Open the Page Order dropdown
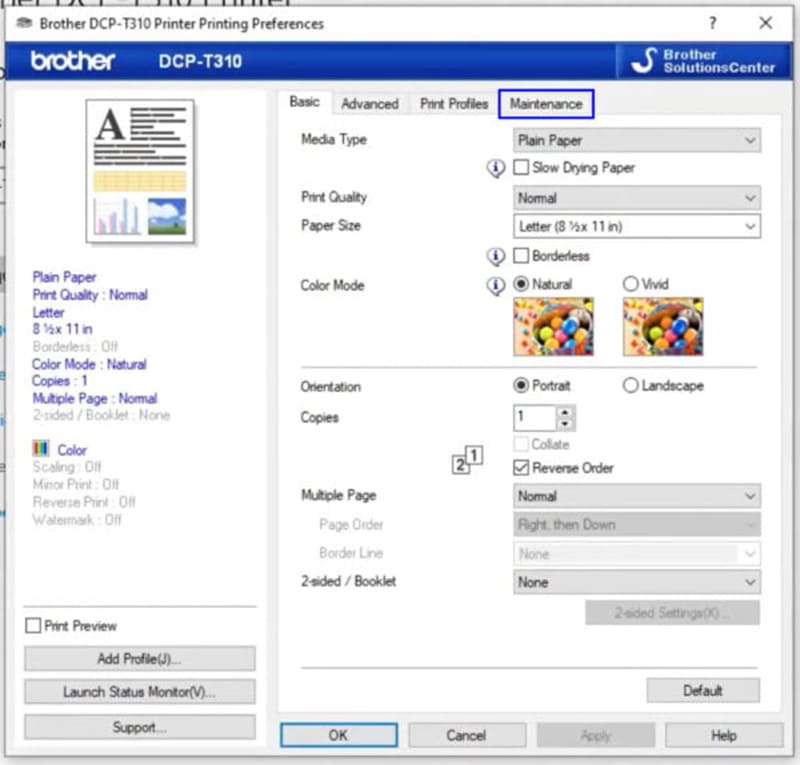800x765 pixels. click(x=637, y=525)
